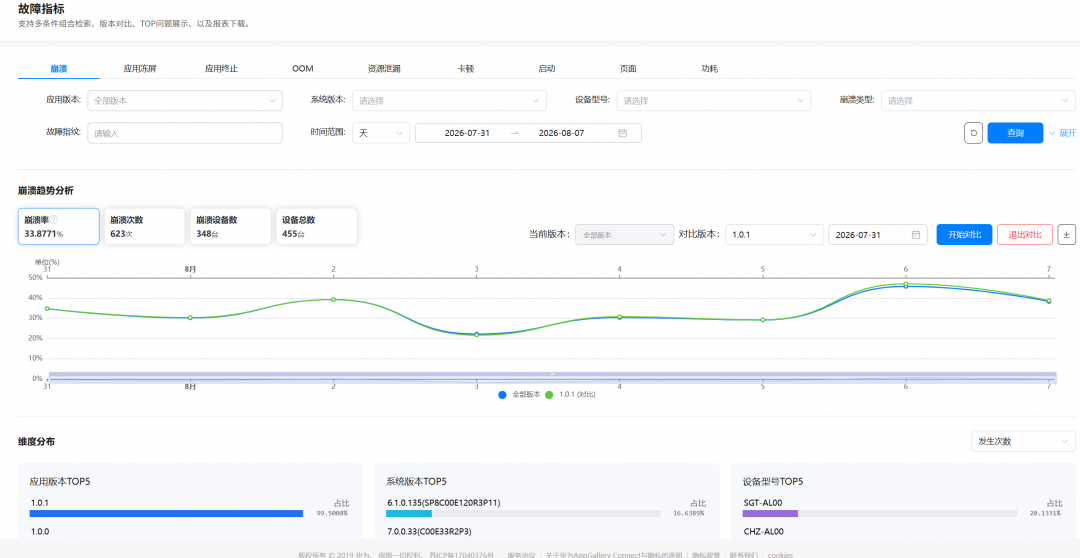Switch to the 页面 tab
Screen dimensions: 1080x558
[628, 69]
